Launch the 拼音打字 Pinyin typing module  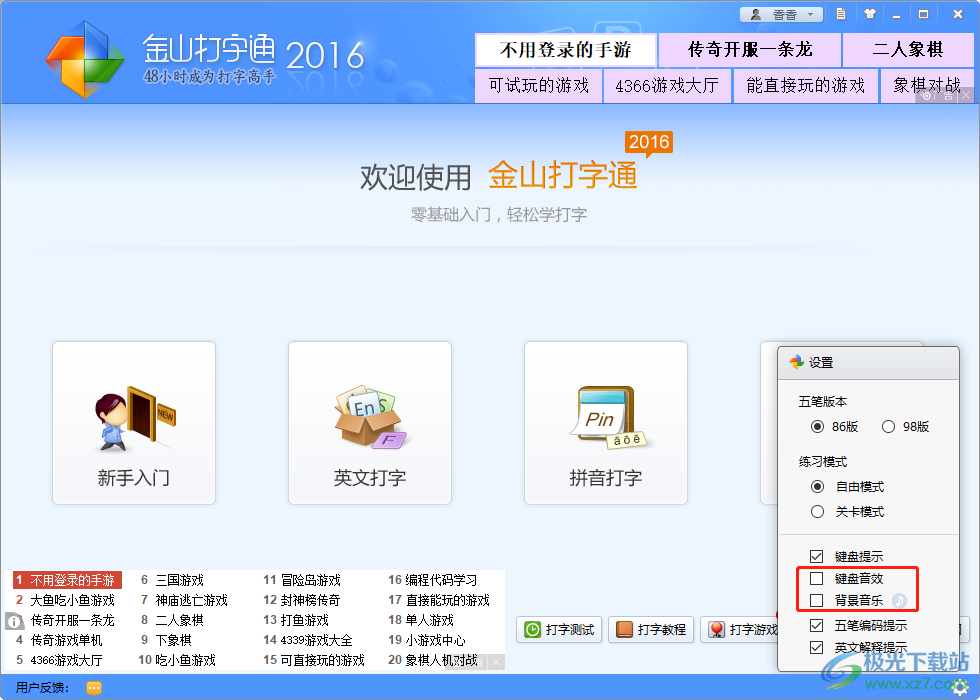pyautogui.click(x=606, y=422)
